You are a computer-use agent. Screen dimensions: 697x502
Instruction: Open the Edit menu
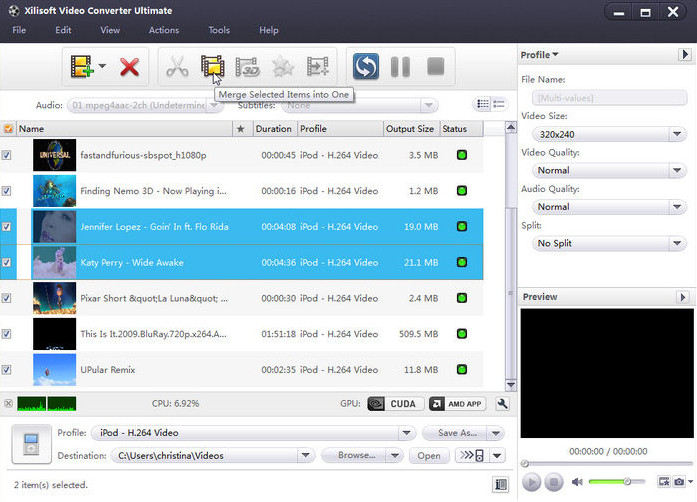[63, 30]
